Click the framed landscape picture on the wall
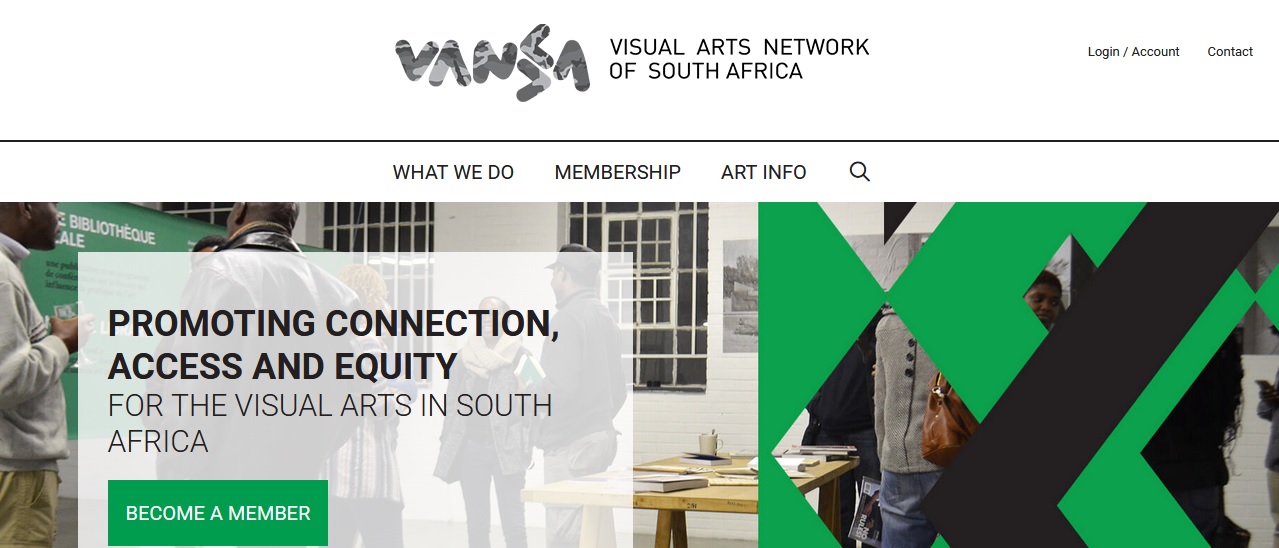1279x548 pixels. pos(740,295)
